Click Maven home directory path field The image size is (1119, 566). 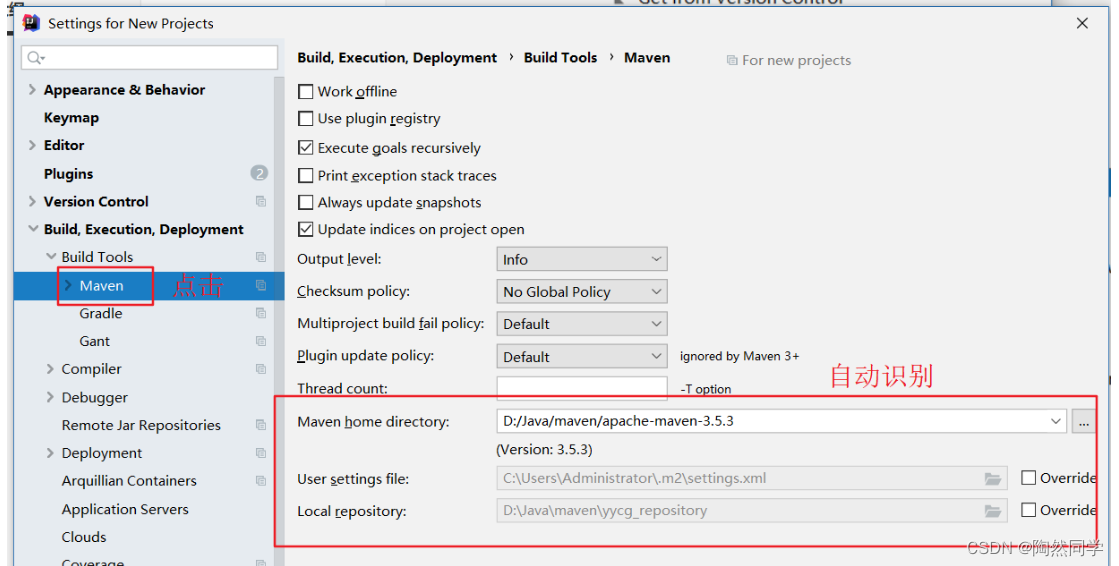pyautogui.click(x=781, y=421)
